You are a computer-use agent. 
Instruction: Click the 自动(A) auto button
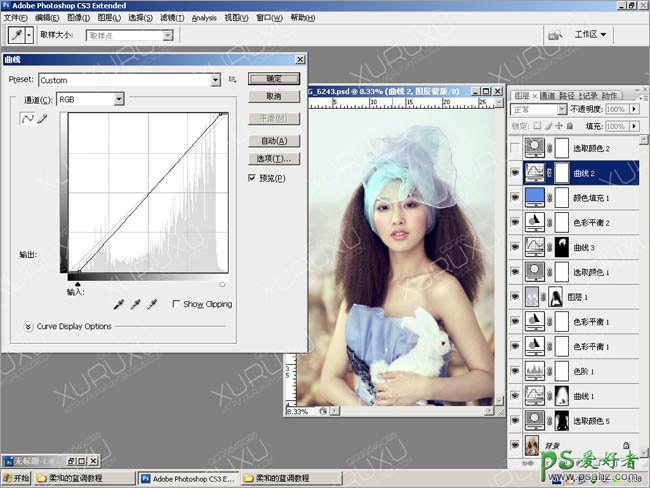[273, 141]
